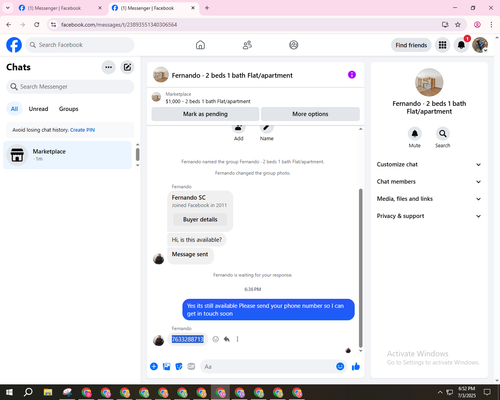Select the All chats filter tab
This screenshot has height=400, width=500.
14,109
